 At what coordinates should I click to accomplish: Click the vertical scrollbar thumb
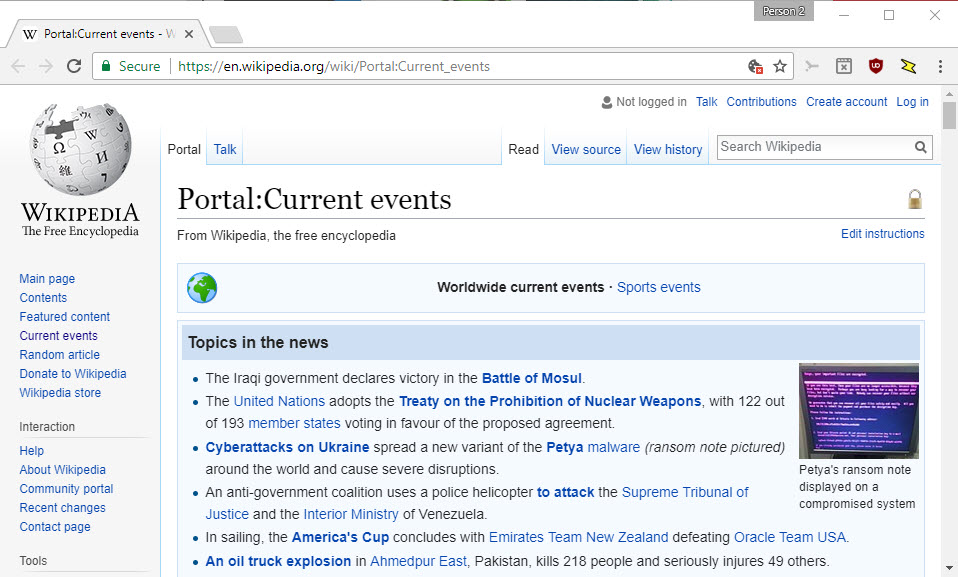click(x=949, y=116)
